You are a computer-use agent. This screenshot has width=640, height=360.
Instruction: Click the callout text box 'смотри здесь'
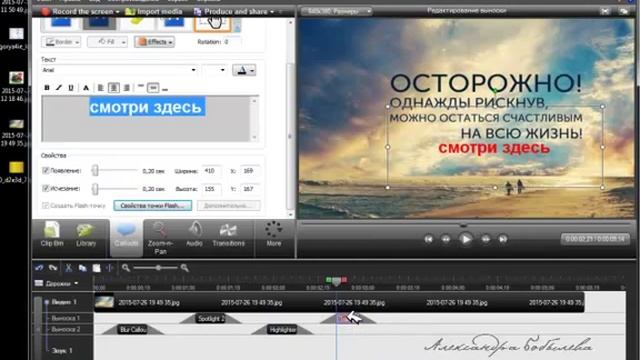coord(147,118)
